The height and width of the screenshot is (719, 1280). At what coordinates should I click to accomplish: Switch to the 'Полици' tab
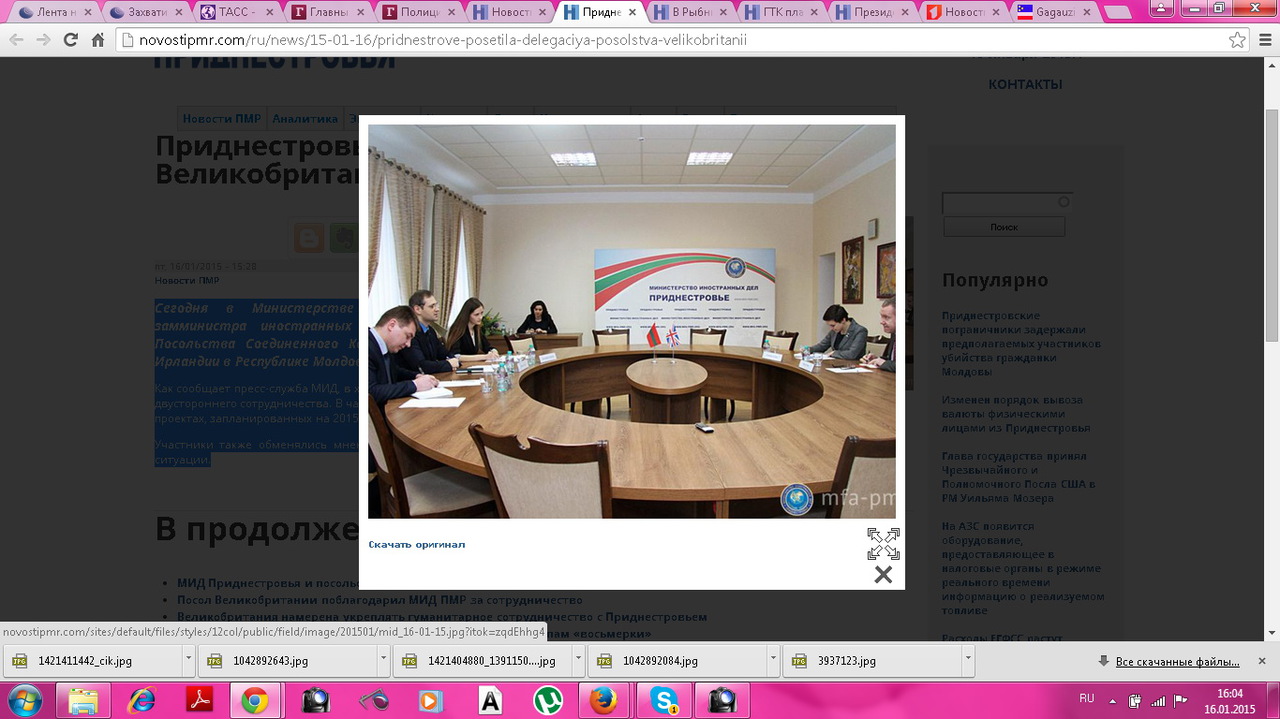click(420, 12)
